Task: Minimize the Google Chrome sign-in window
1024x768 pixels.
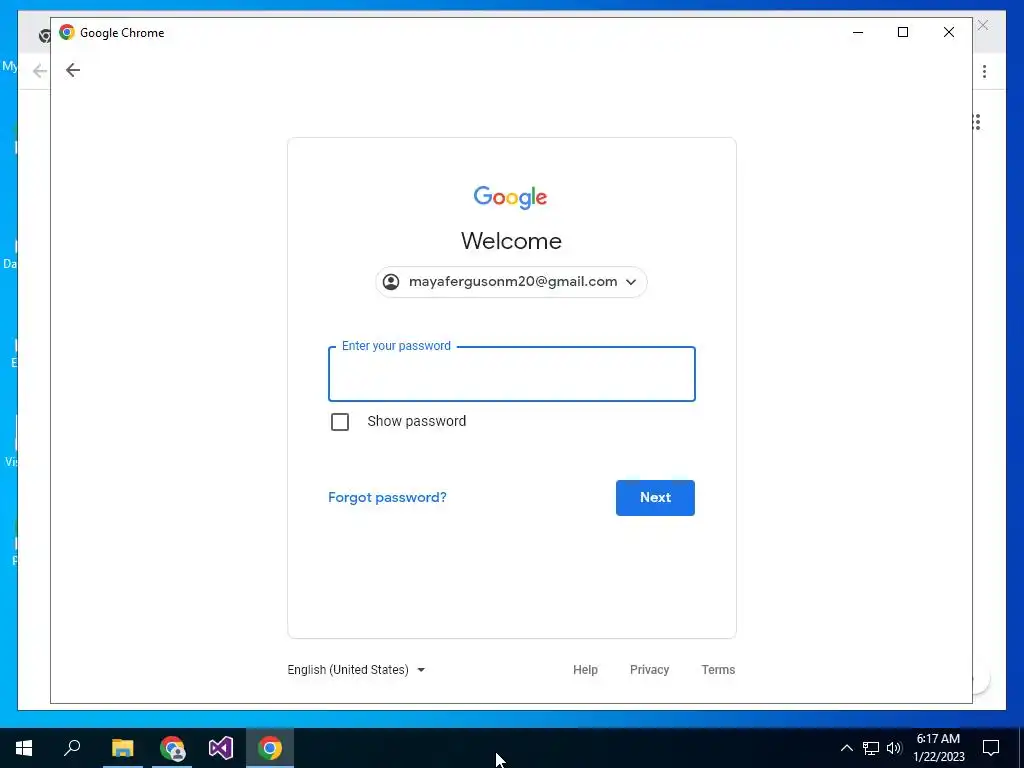Action: 858,32
